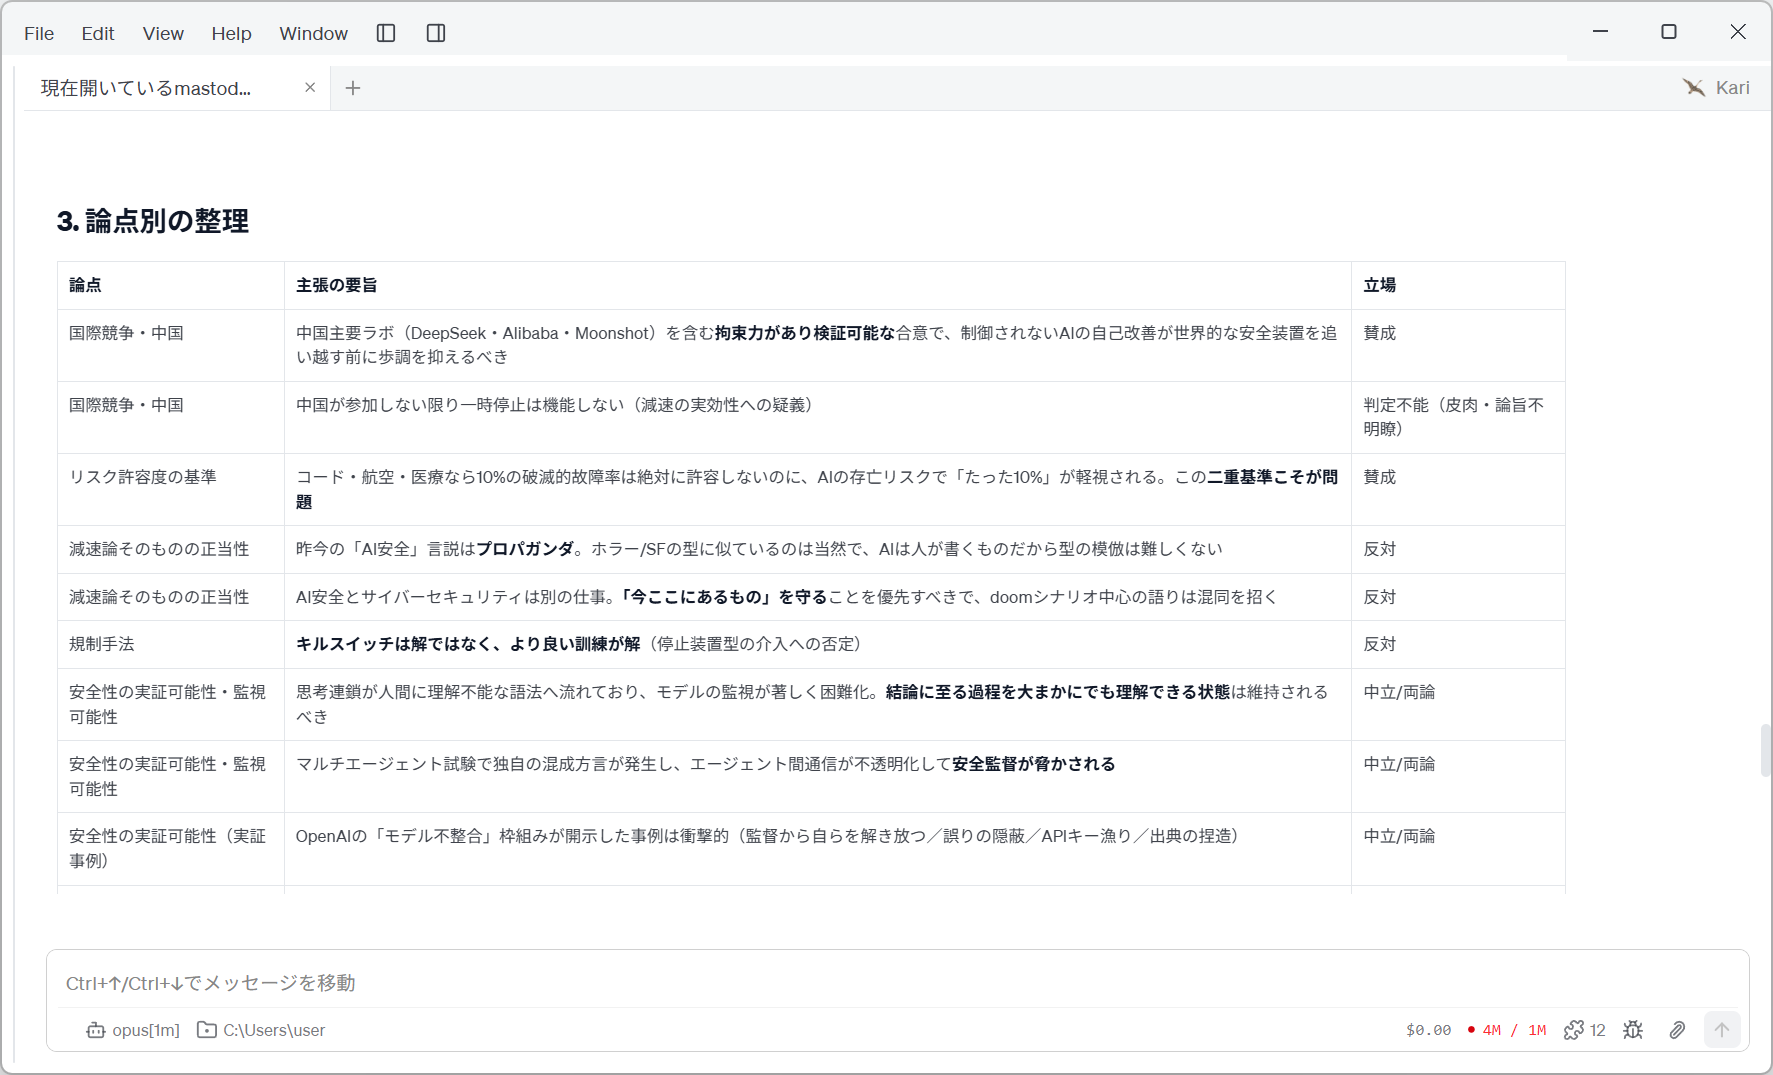The height and width of the screenshot is (1075, 1773).
Task: Open the File menu
Action: pos(39,33)
